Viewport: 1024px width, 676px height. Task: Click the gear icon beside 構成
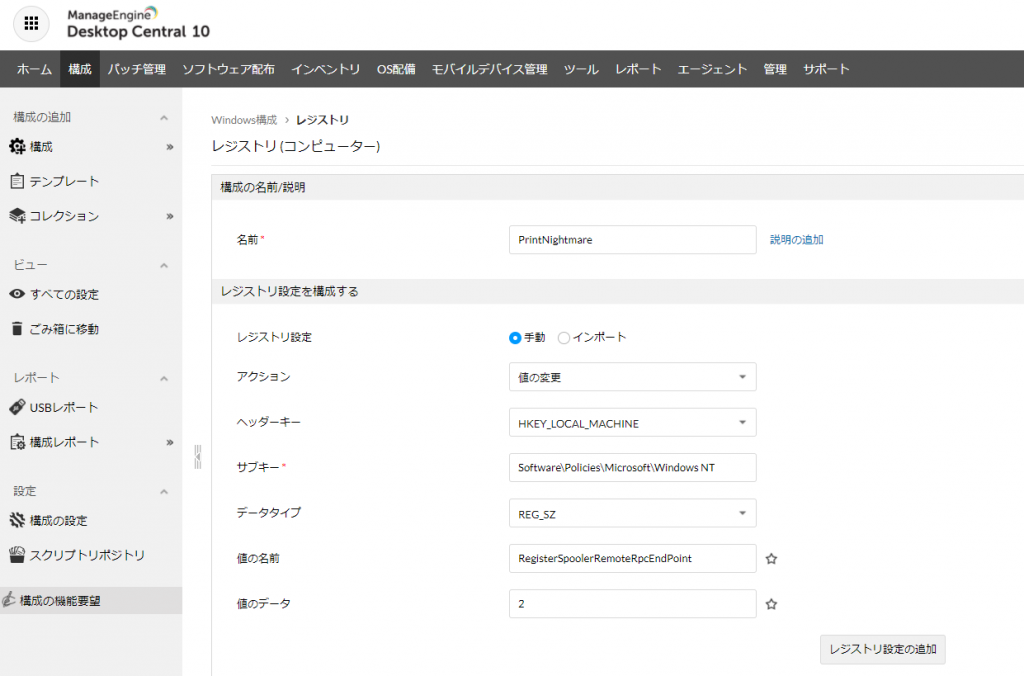(x=17, y=147)
